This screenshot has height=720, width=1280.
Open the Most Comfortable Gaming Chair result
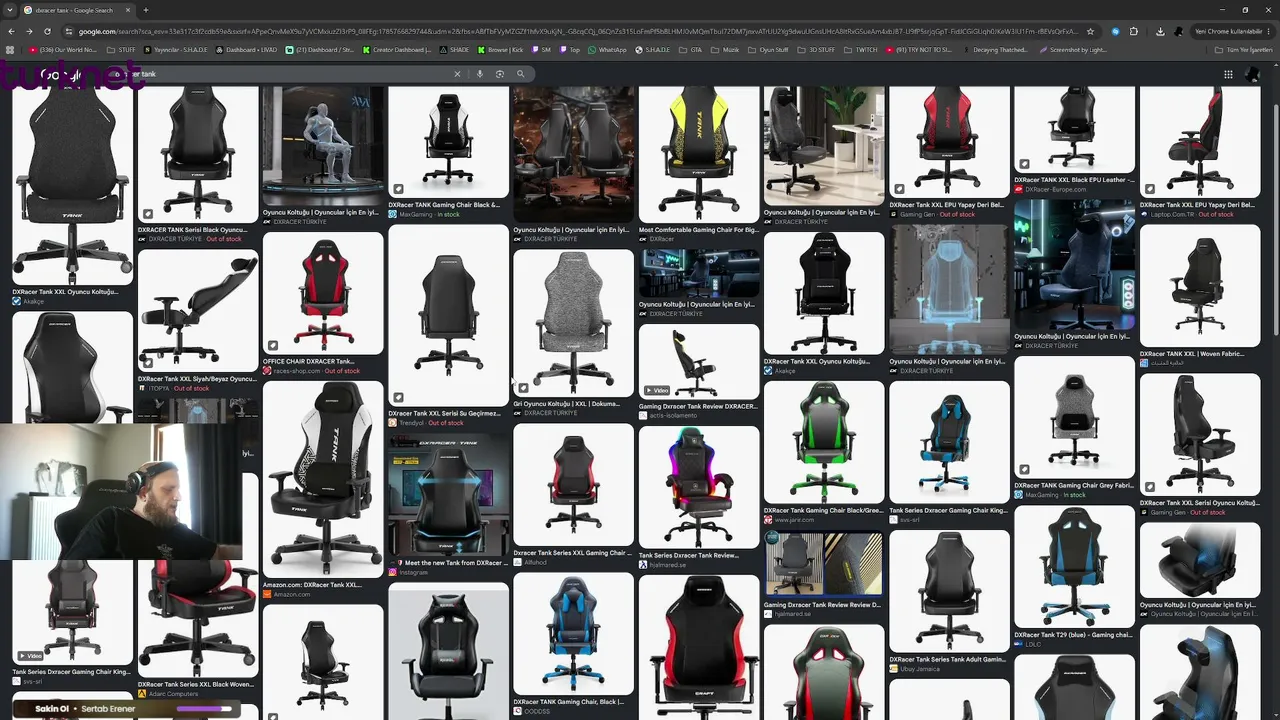(x=699, y=230)
